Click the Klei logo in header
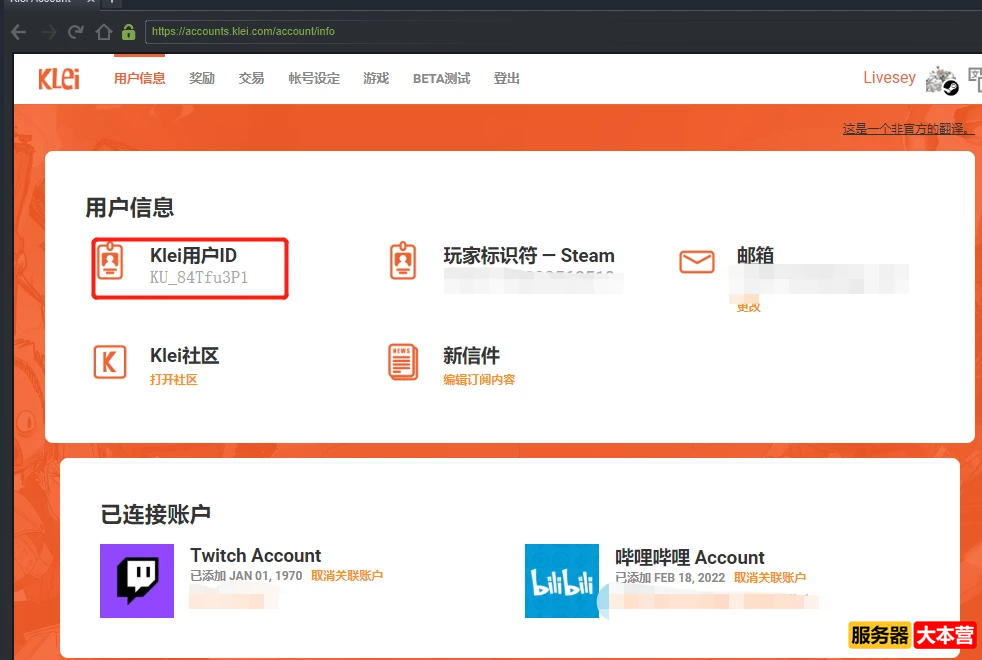 (x=59, y=79)
